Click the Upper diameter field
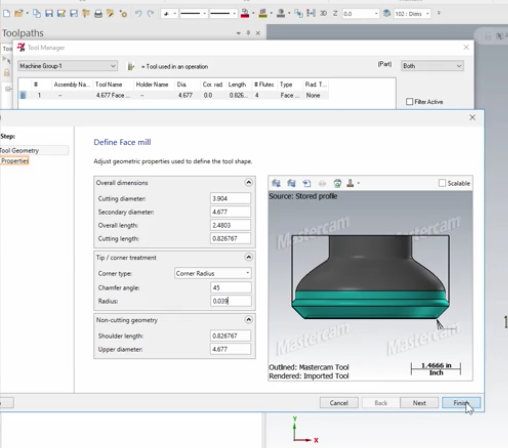The image size is (508, 448). [230, 349]
